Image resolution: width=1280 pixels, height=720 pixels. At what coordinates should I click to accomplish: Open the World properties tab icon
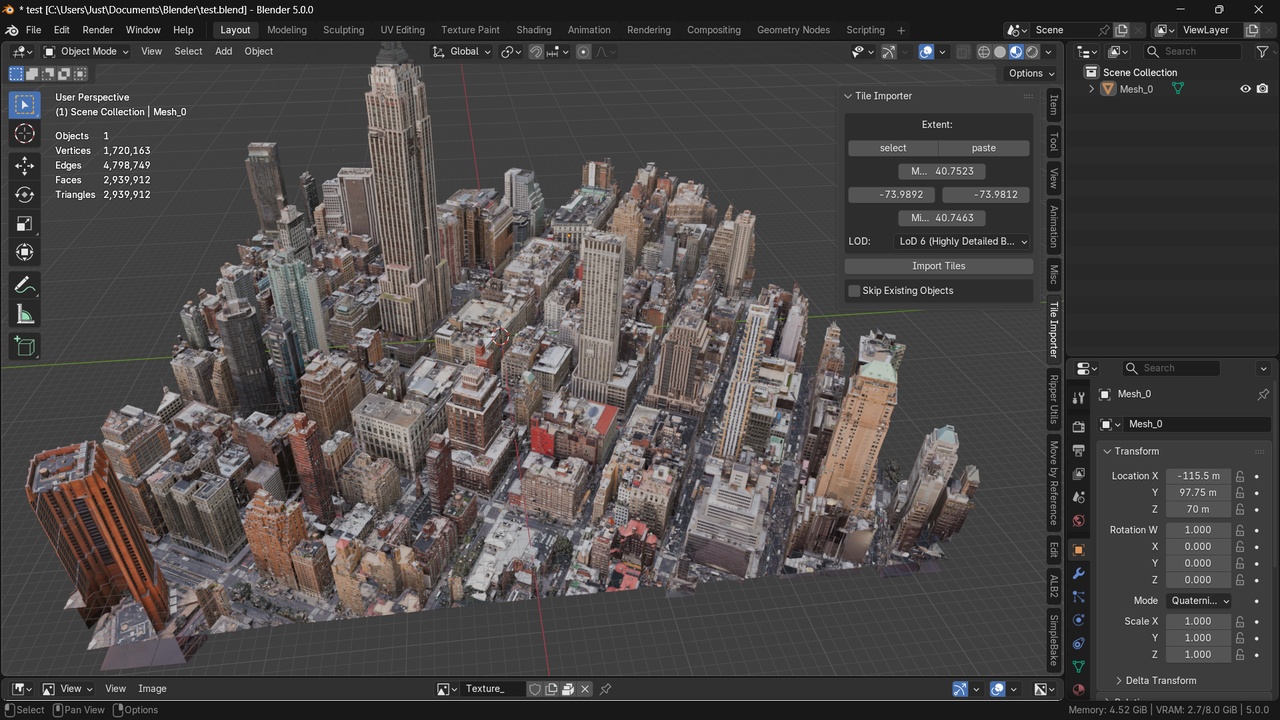[1078, 521]
